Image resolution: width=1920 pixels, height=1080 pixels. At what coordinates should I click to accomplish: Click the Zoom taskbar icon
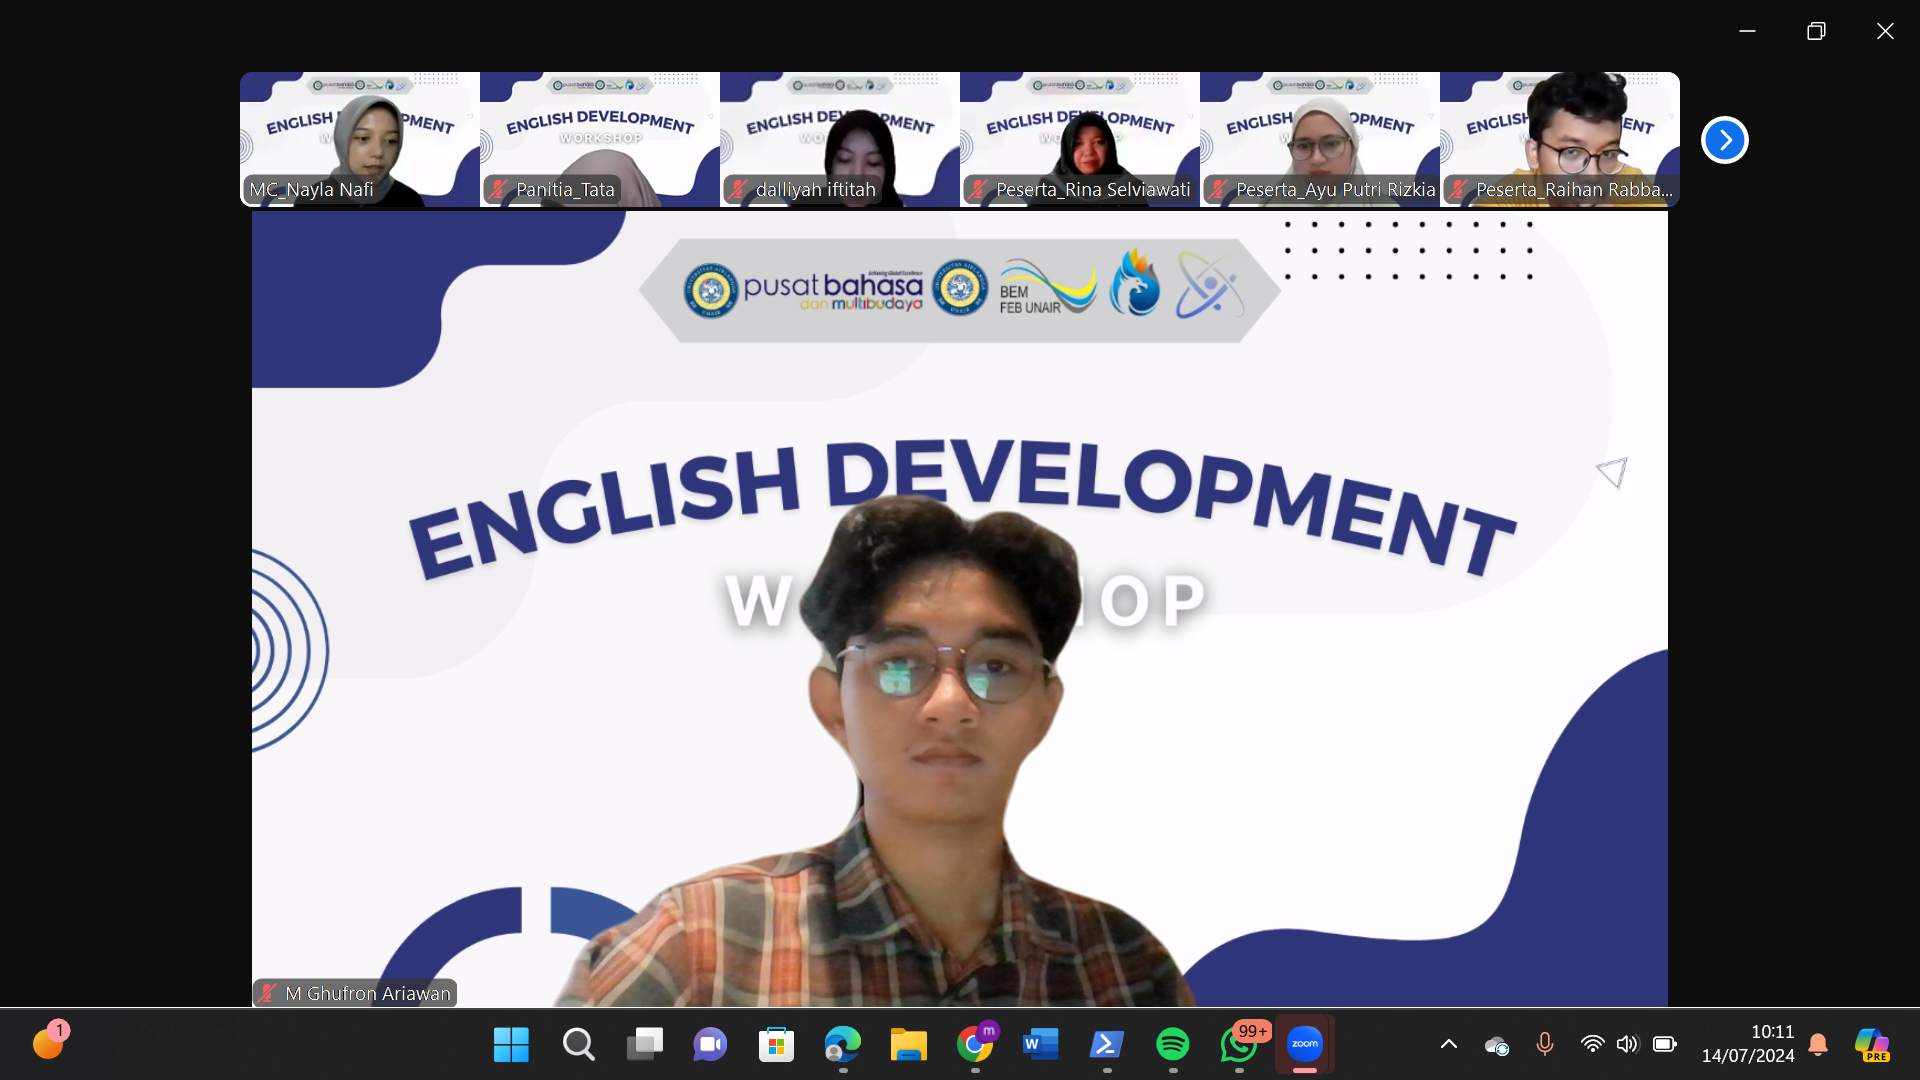tap(1305, 1045)
